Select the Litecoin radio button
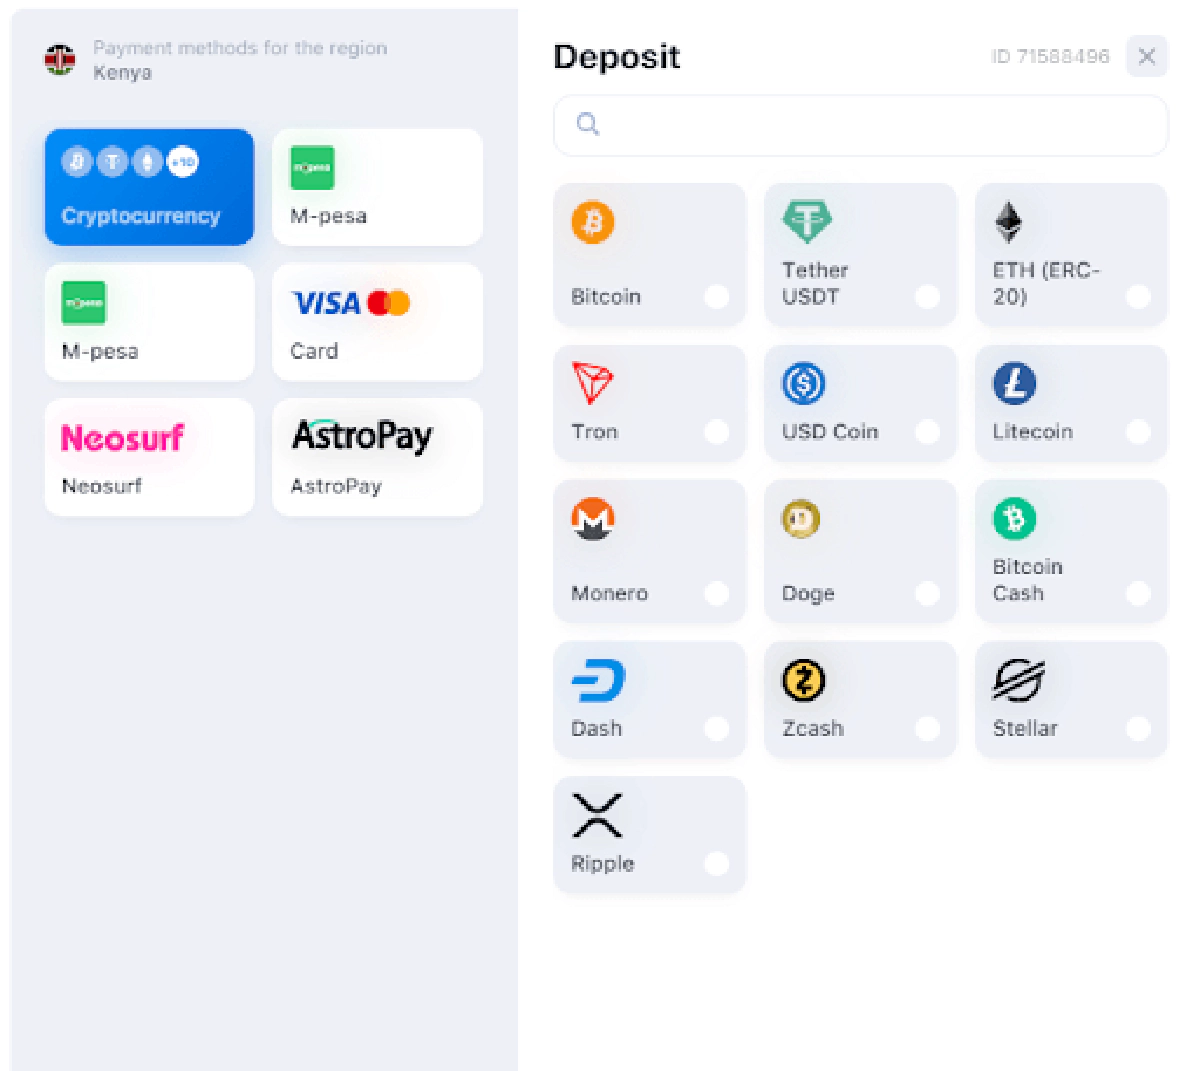 tap(1138, 431)
